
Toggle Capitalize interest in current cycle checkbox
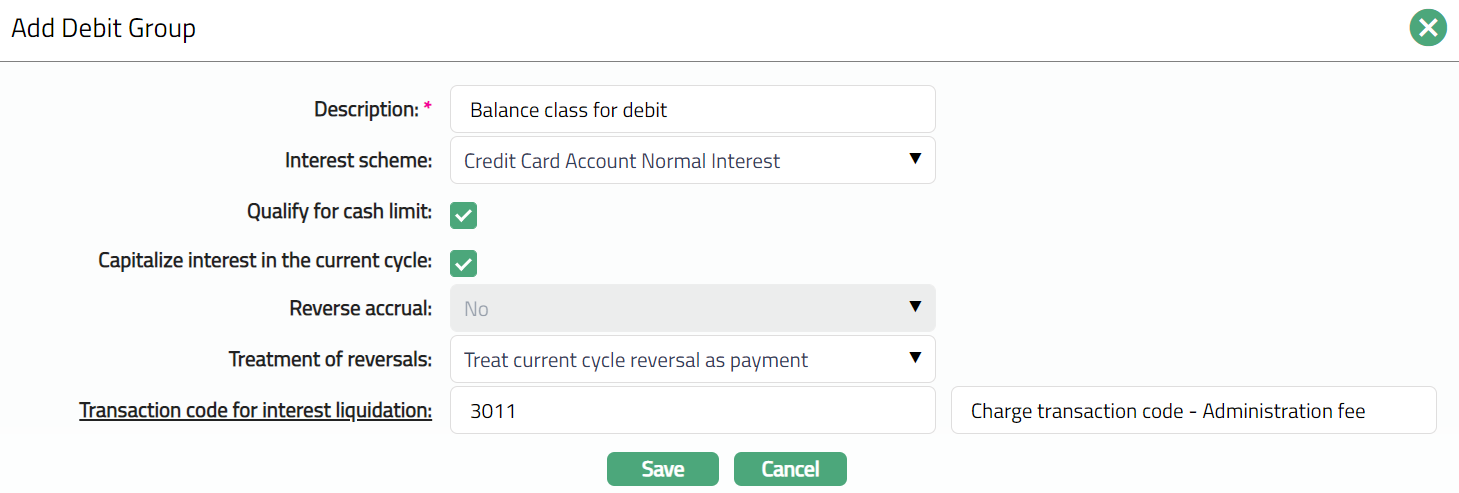pyautogui.click(x=463, y=264)
